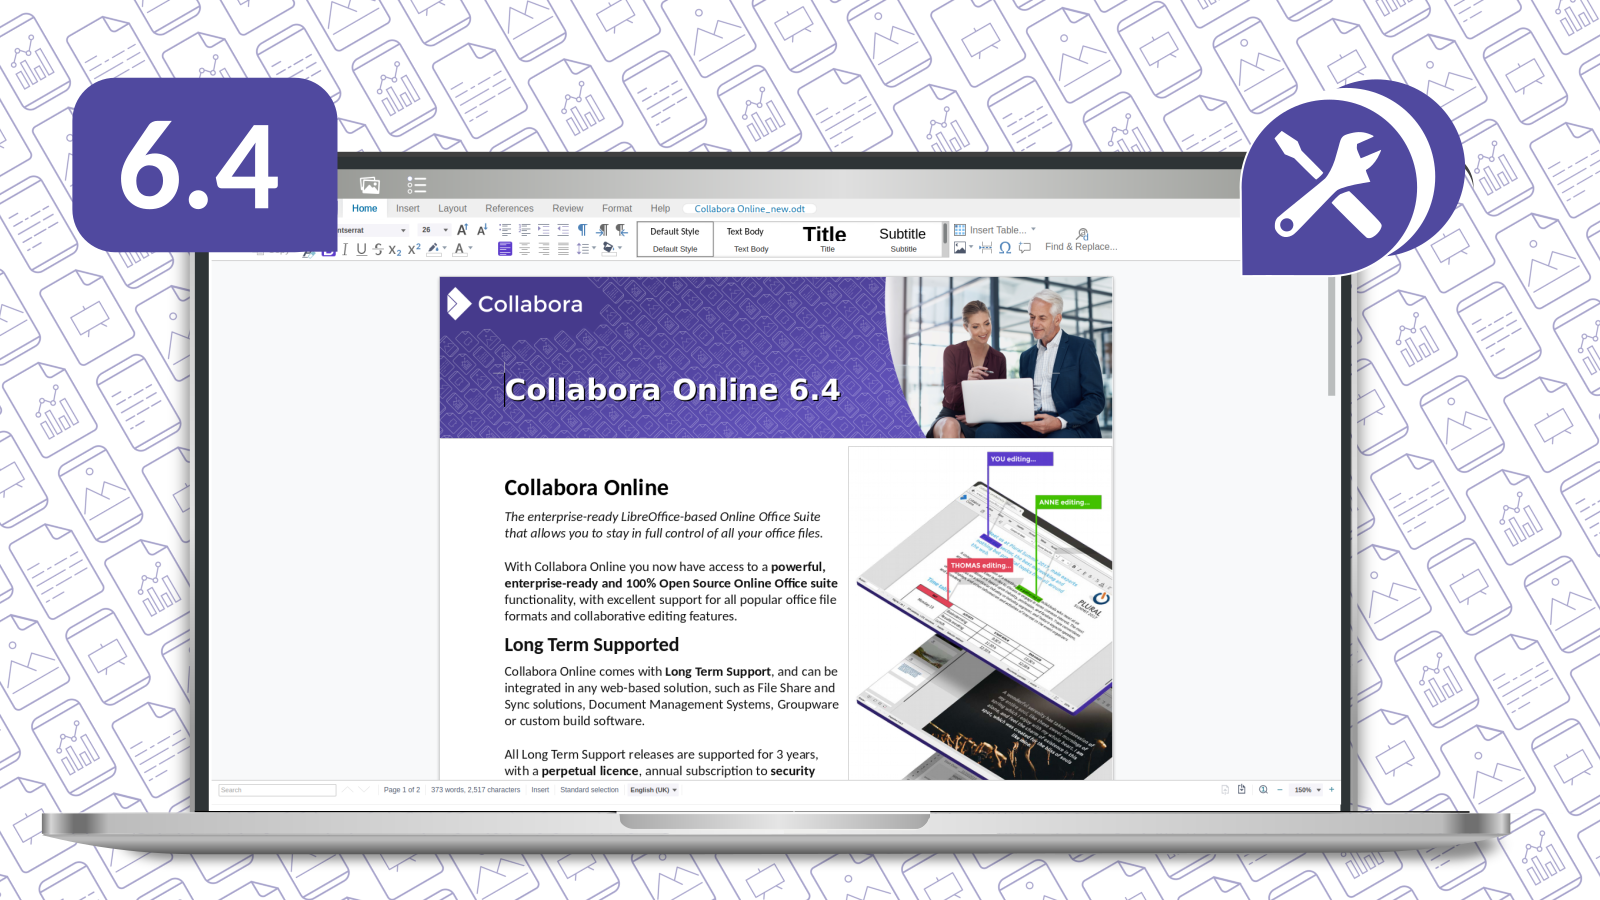Toggle underline formatting
The height and width of the screenshot is (900, 1600).
pos(361,249)
